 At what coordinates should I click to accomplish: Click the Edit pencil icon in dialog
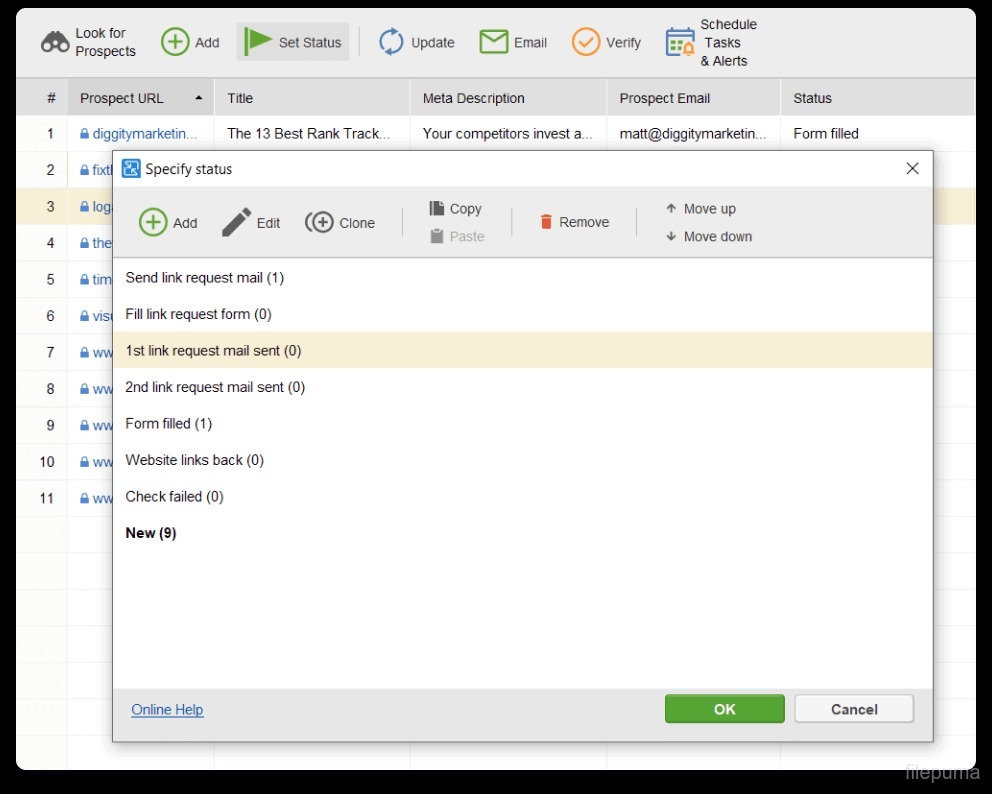point(237,222)
